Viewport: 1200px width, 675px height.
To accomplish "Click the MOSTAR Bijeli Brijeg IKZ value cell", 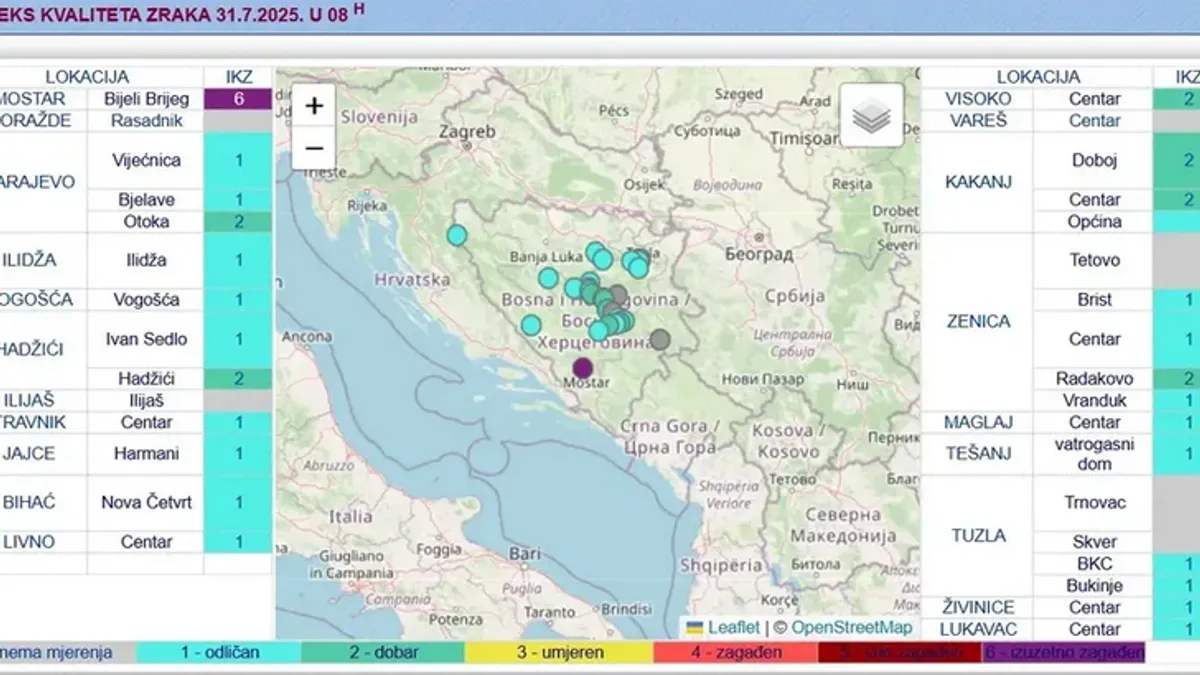I will [235, 99].
